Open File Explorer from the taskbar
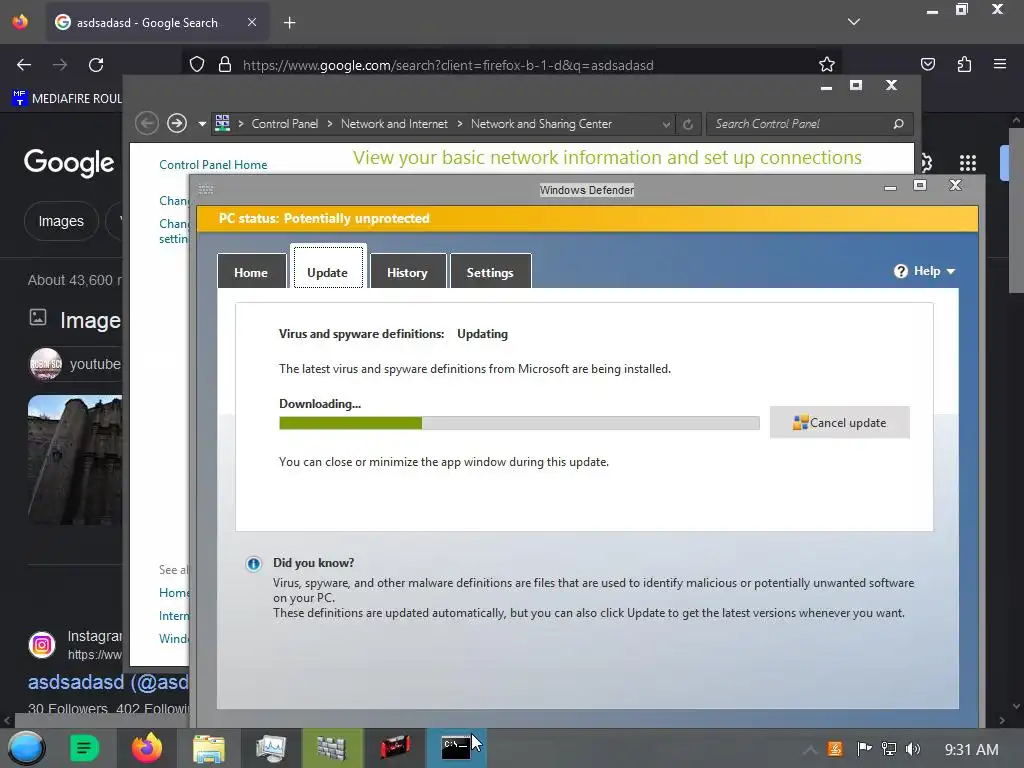This screenshot has height=768, width=1024. [x=208, y=748]
